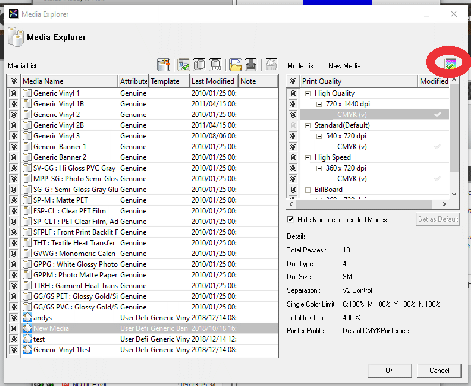471x386 pixels.
Task: Click the marker icon left of Generic Vinyl 1
Action: pos(14,93)
